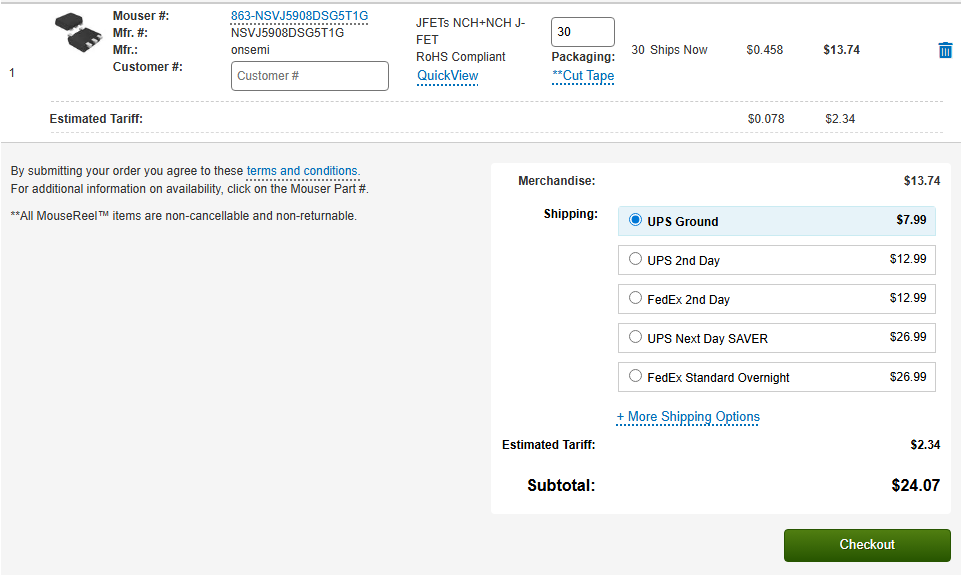Select FedEx 2nd Day shipping

click(x=635, y=298)
